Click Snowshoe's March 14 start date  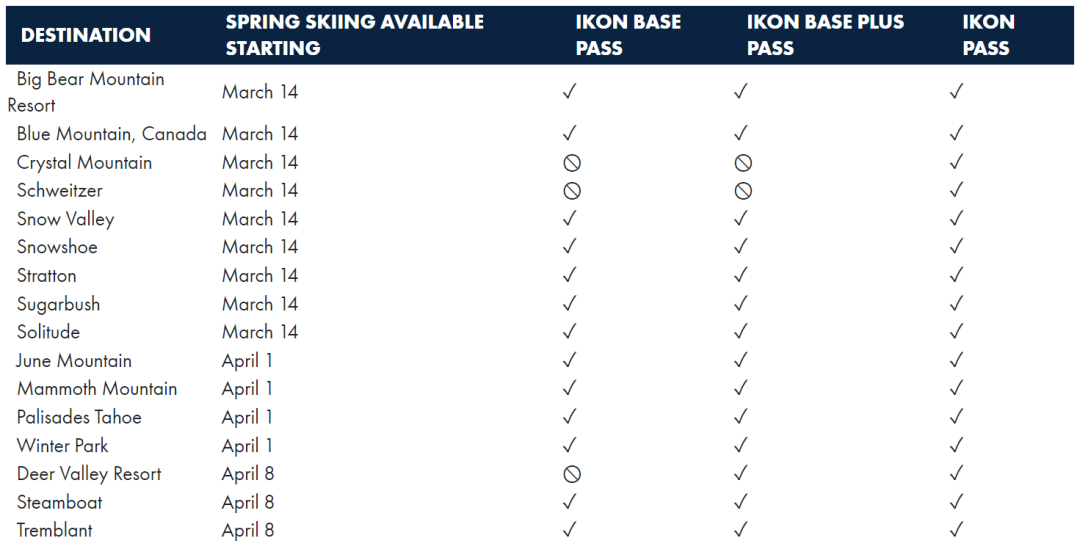pos(260,247)
